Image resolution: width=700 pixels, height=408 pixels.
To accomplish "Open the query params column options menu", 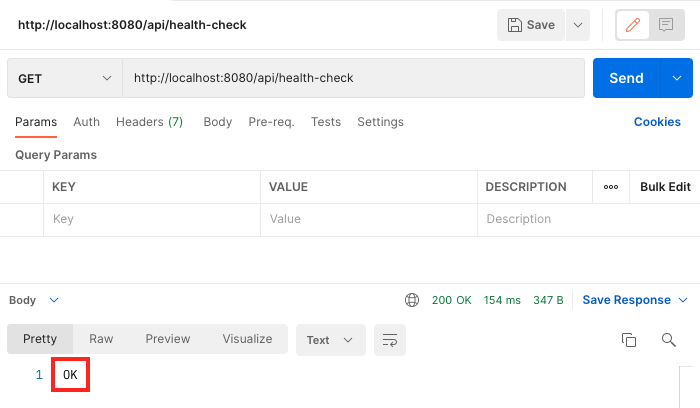I will pos(611,187).
